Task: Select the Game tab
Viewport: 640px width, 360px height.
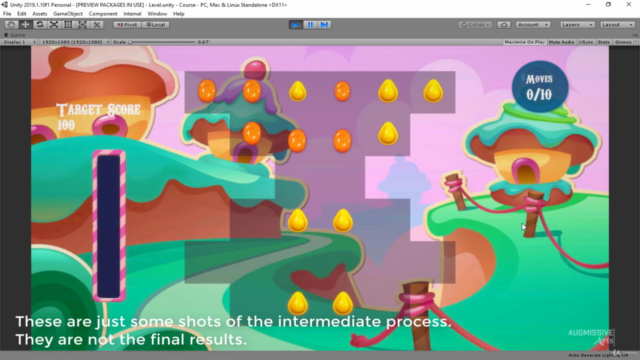Action: (x=15, y=35)
